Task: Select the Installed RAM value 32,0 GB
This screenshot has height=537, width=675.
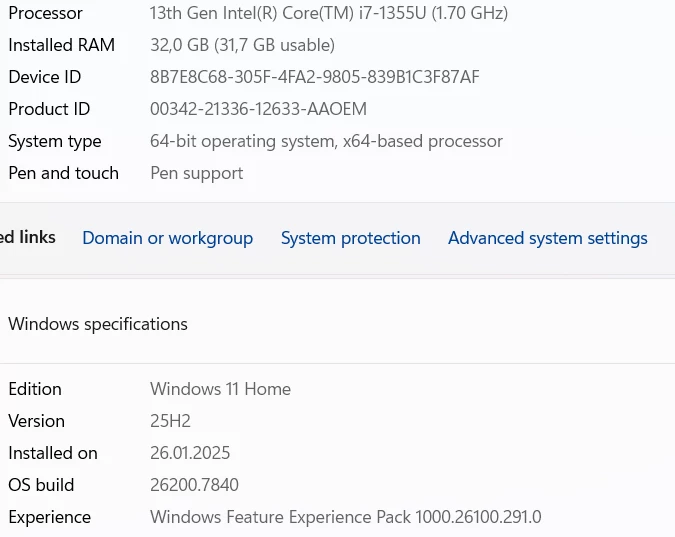Action: pyautogui.click(x=242, y=45)
